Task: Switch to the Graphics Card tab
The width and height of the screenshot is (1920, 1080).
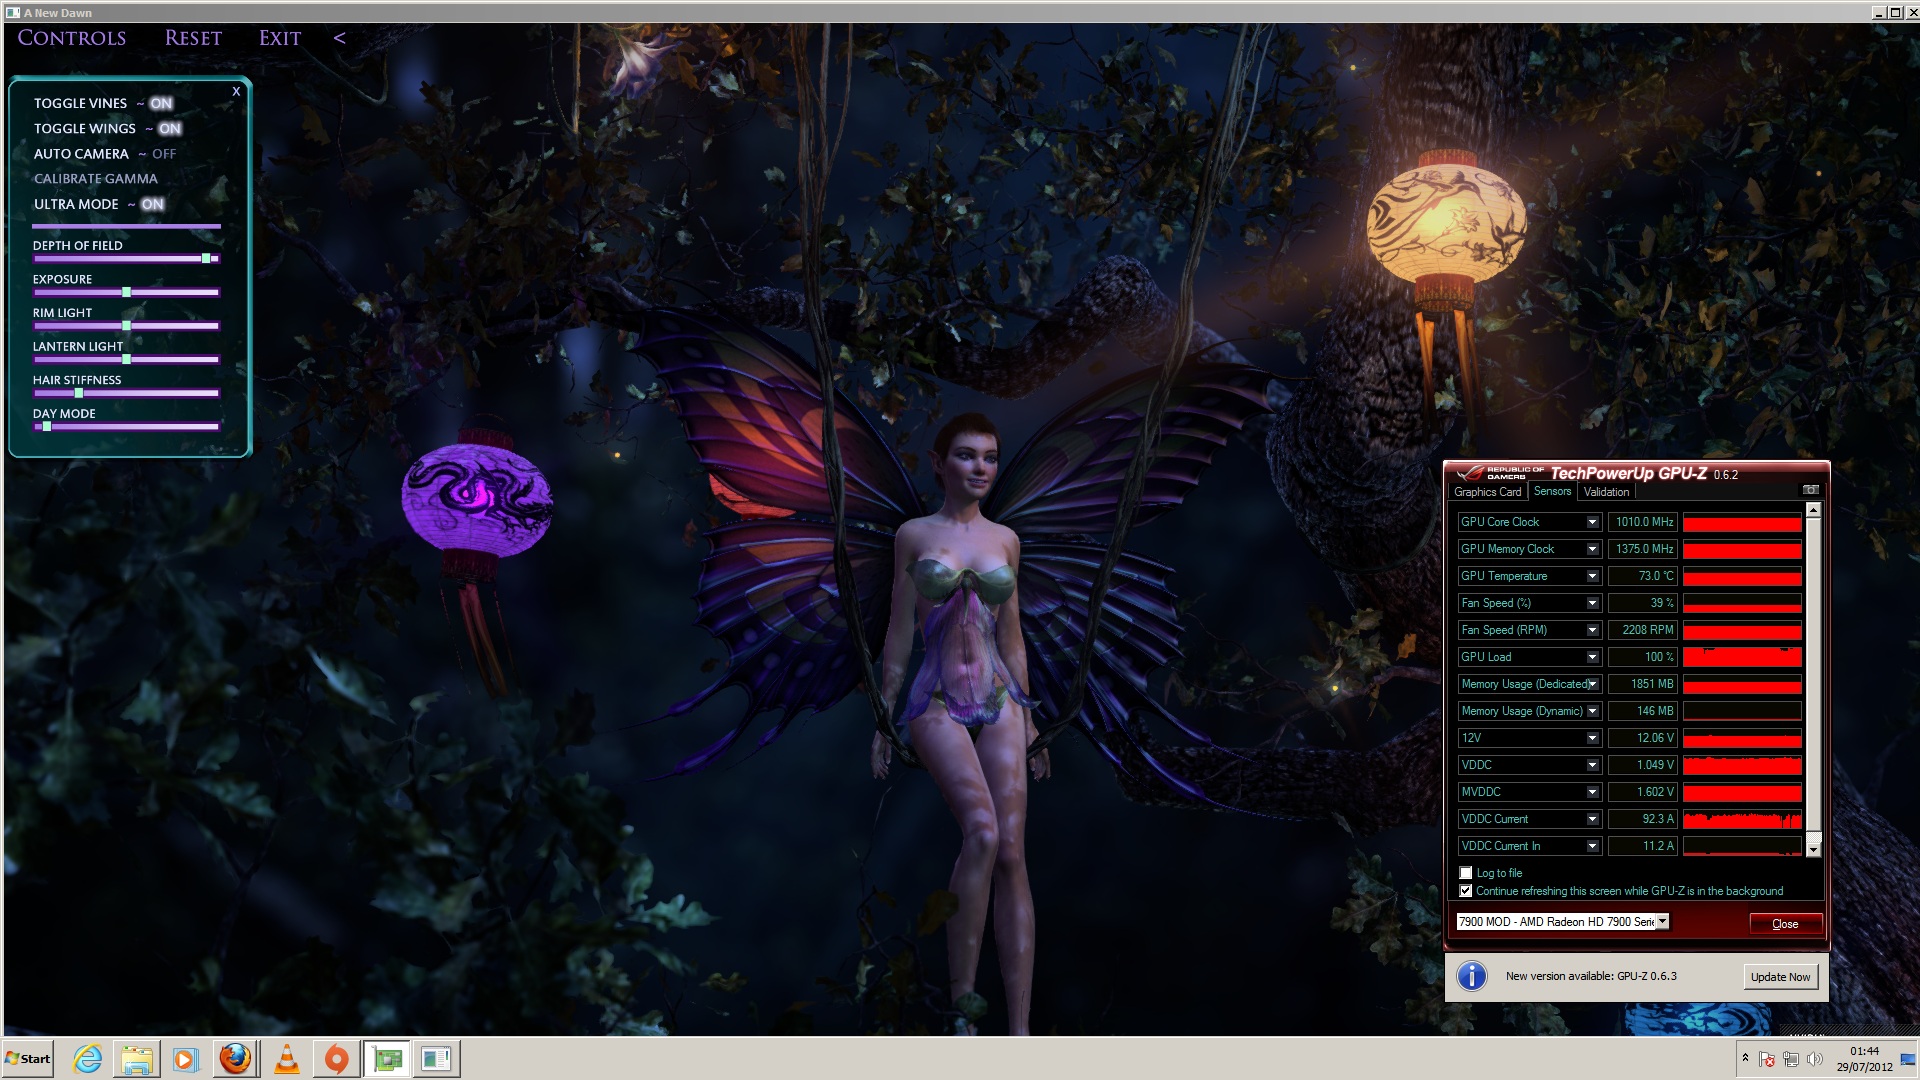Action: [1487, 492]
